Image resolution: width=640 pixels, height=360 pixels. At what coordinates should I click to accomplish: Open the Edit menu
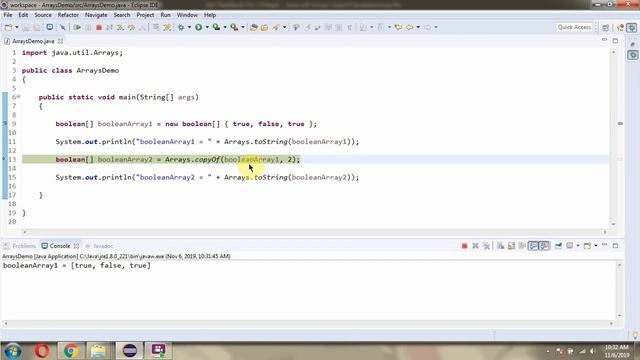click(23, 15)
